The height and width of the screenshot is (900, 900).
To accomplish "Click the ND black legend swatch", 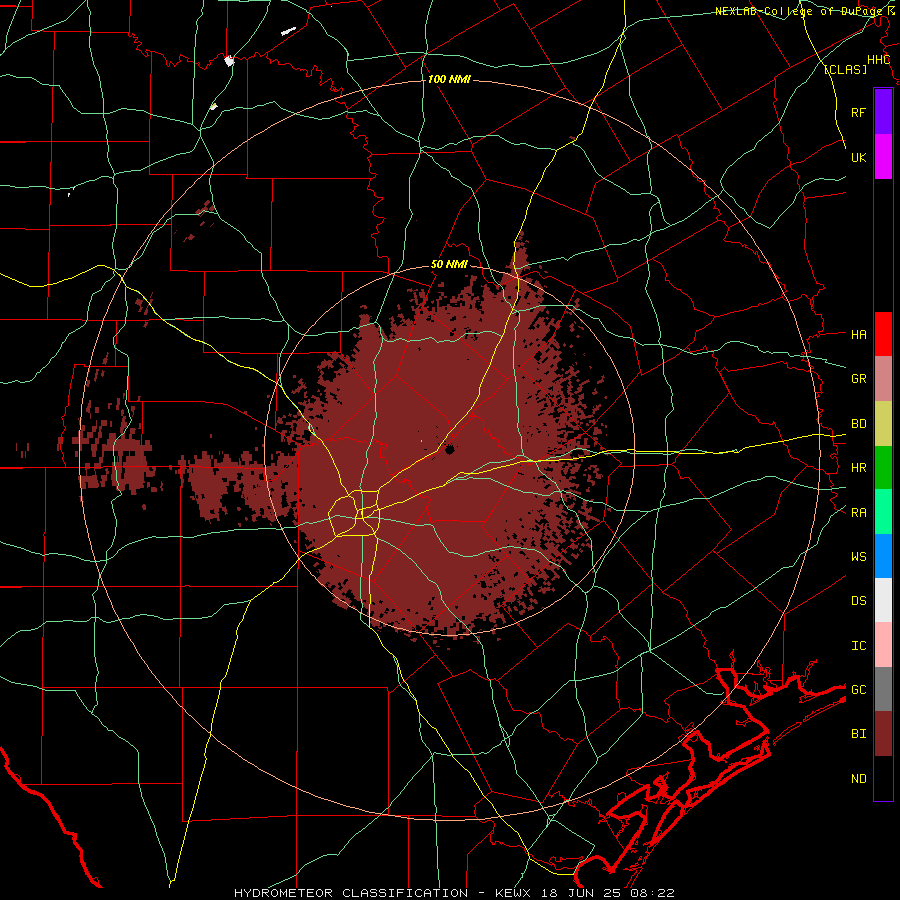I will click(883, 778).
